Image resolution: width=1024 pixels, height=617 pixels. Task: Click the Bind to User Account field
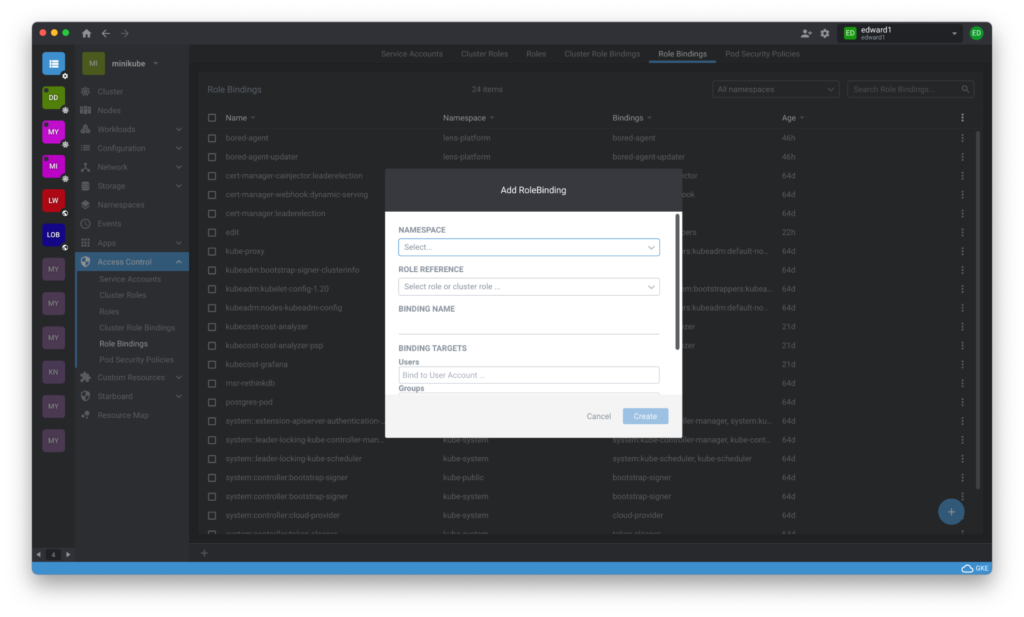[528, 375]
